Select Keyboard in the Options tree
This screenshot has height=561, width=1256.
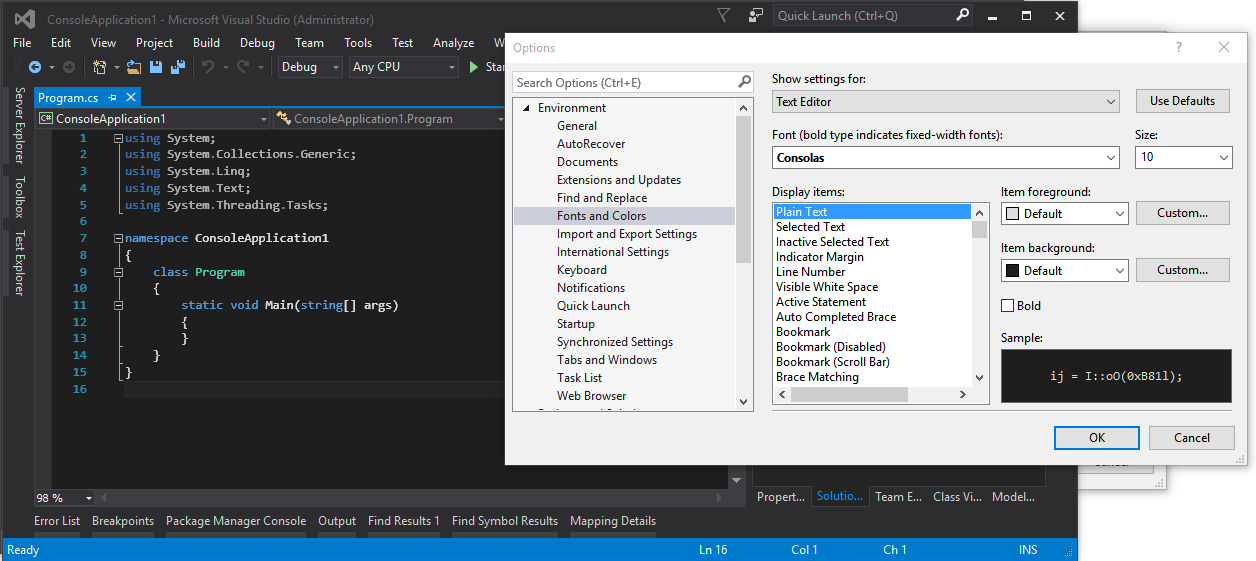pyautogui.click(x=582, y=270)
